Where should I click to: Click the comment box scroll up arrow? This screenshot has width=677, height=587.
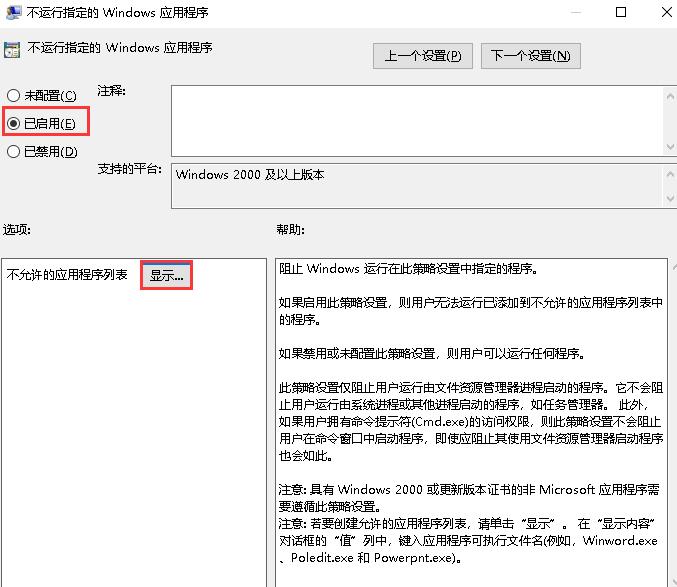point(670,96)
